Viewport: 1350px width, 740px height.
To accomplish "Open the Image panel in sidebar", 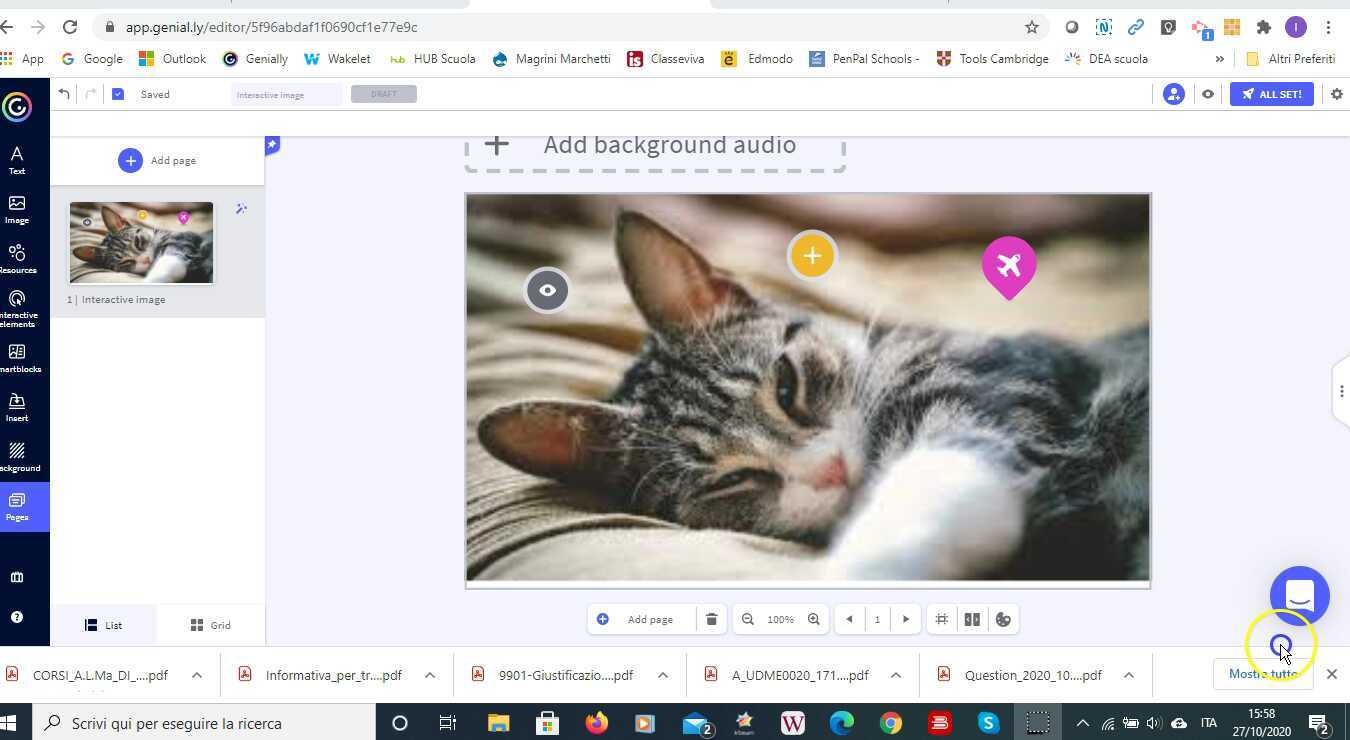I will tap(17, 209).
